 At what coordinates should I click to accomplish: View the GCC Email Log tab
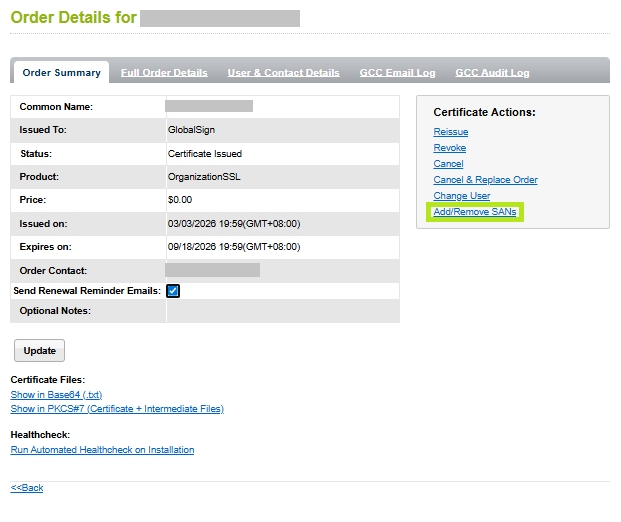click(x=397, y=73)
